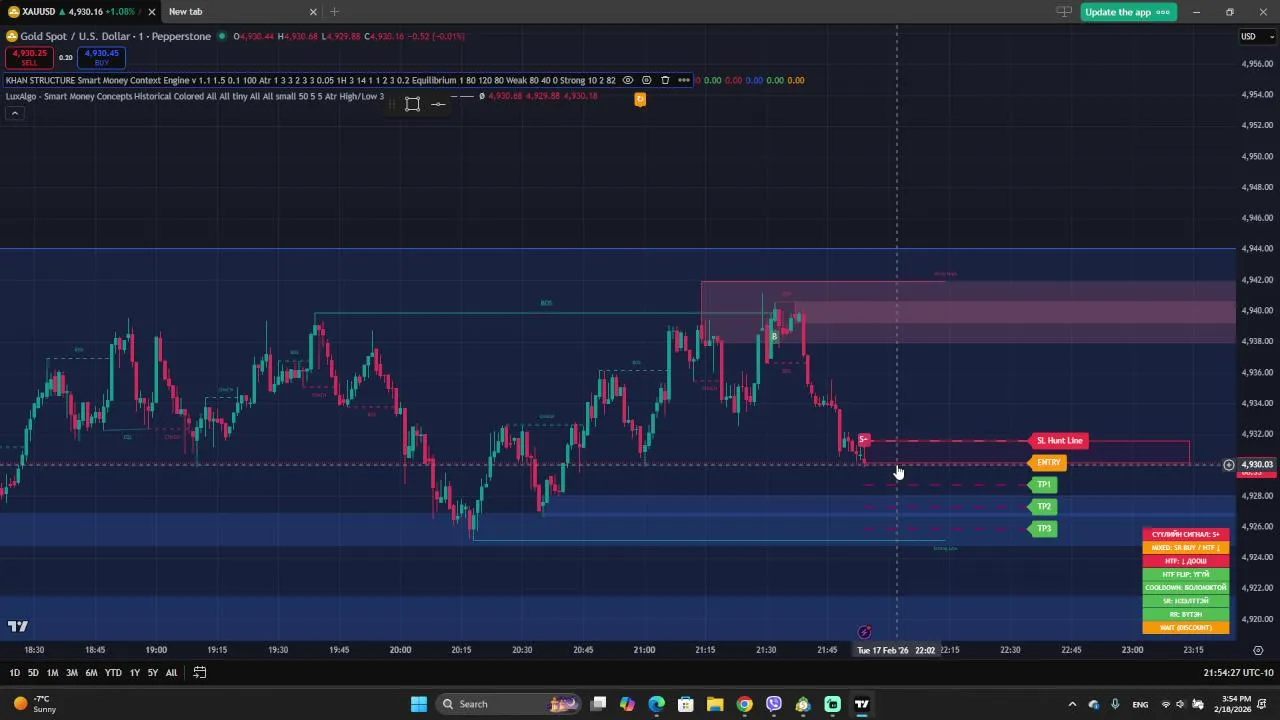
Task: Click the TradingView logo on the chart
Action: [x=18, y=627]
